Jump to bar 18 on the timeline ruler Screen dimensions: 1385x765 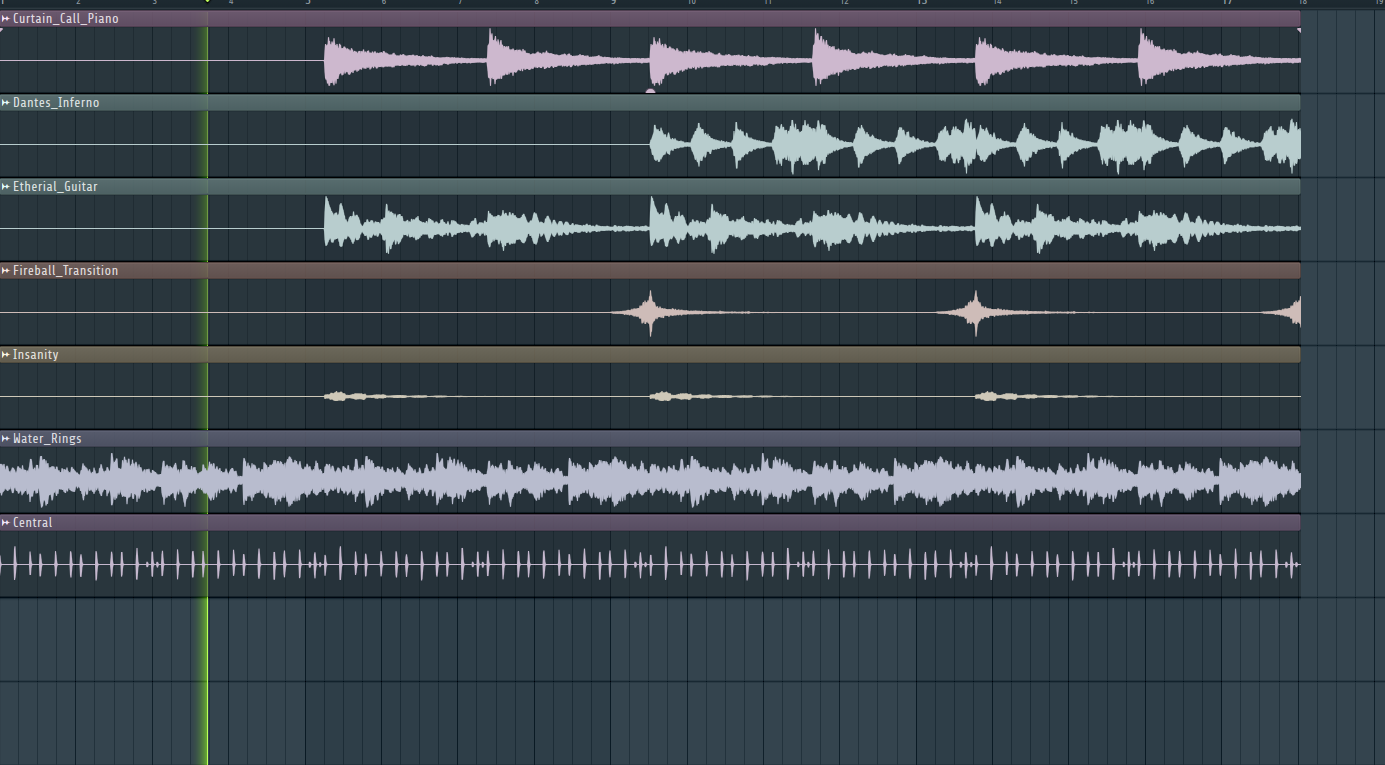[x=1302, y=3]
